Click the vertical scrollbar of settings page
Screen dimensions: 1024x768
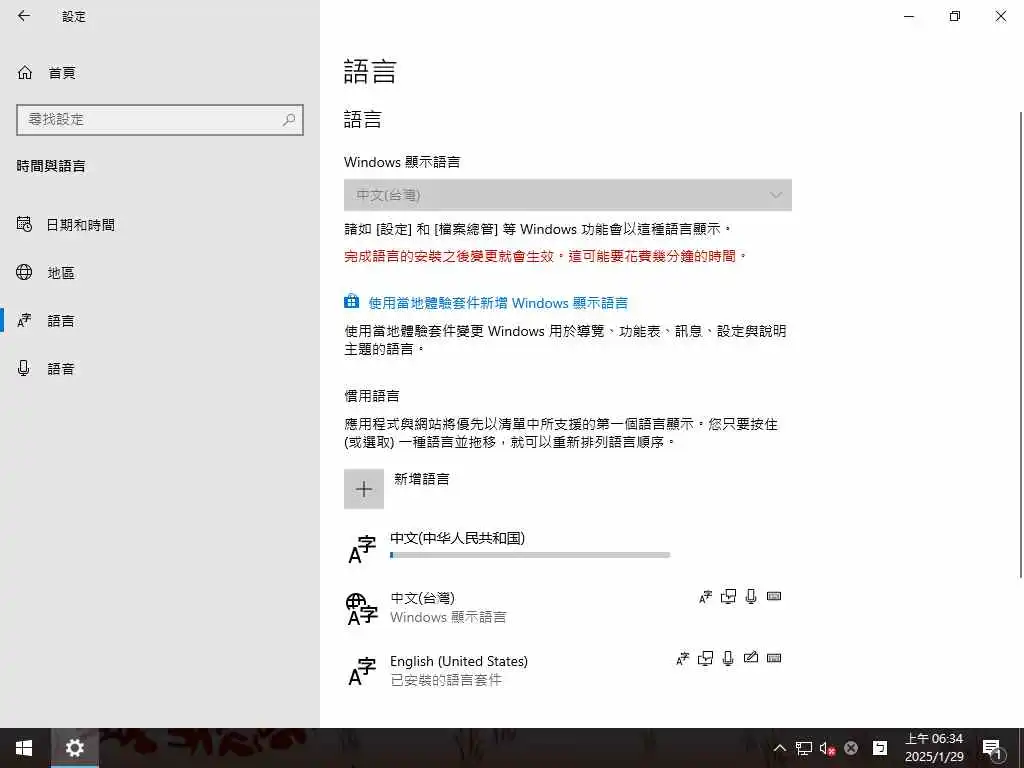[1020, 345]
